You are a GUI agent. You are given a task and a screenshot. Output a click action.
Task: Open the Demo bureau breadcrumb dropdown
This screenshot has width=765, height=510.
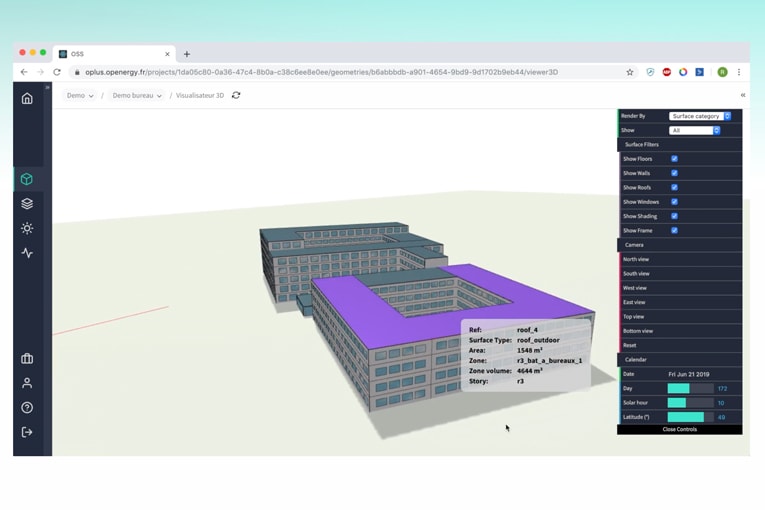tap(137, 96)
